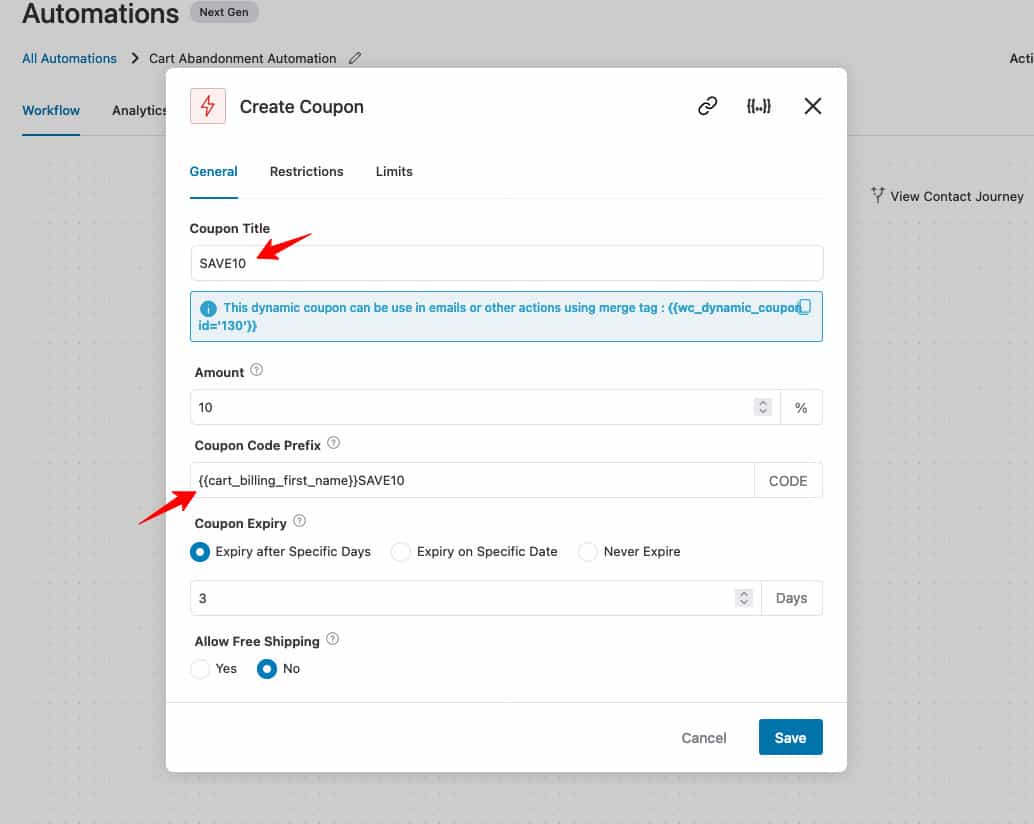This screenshot has width=1034, height=824.
Task: Switch to the Analytics tab
Action: (139, 110)
